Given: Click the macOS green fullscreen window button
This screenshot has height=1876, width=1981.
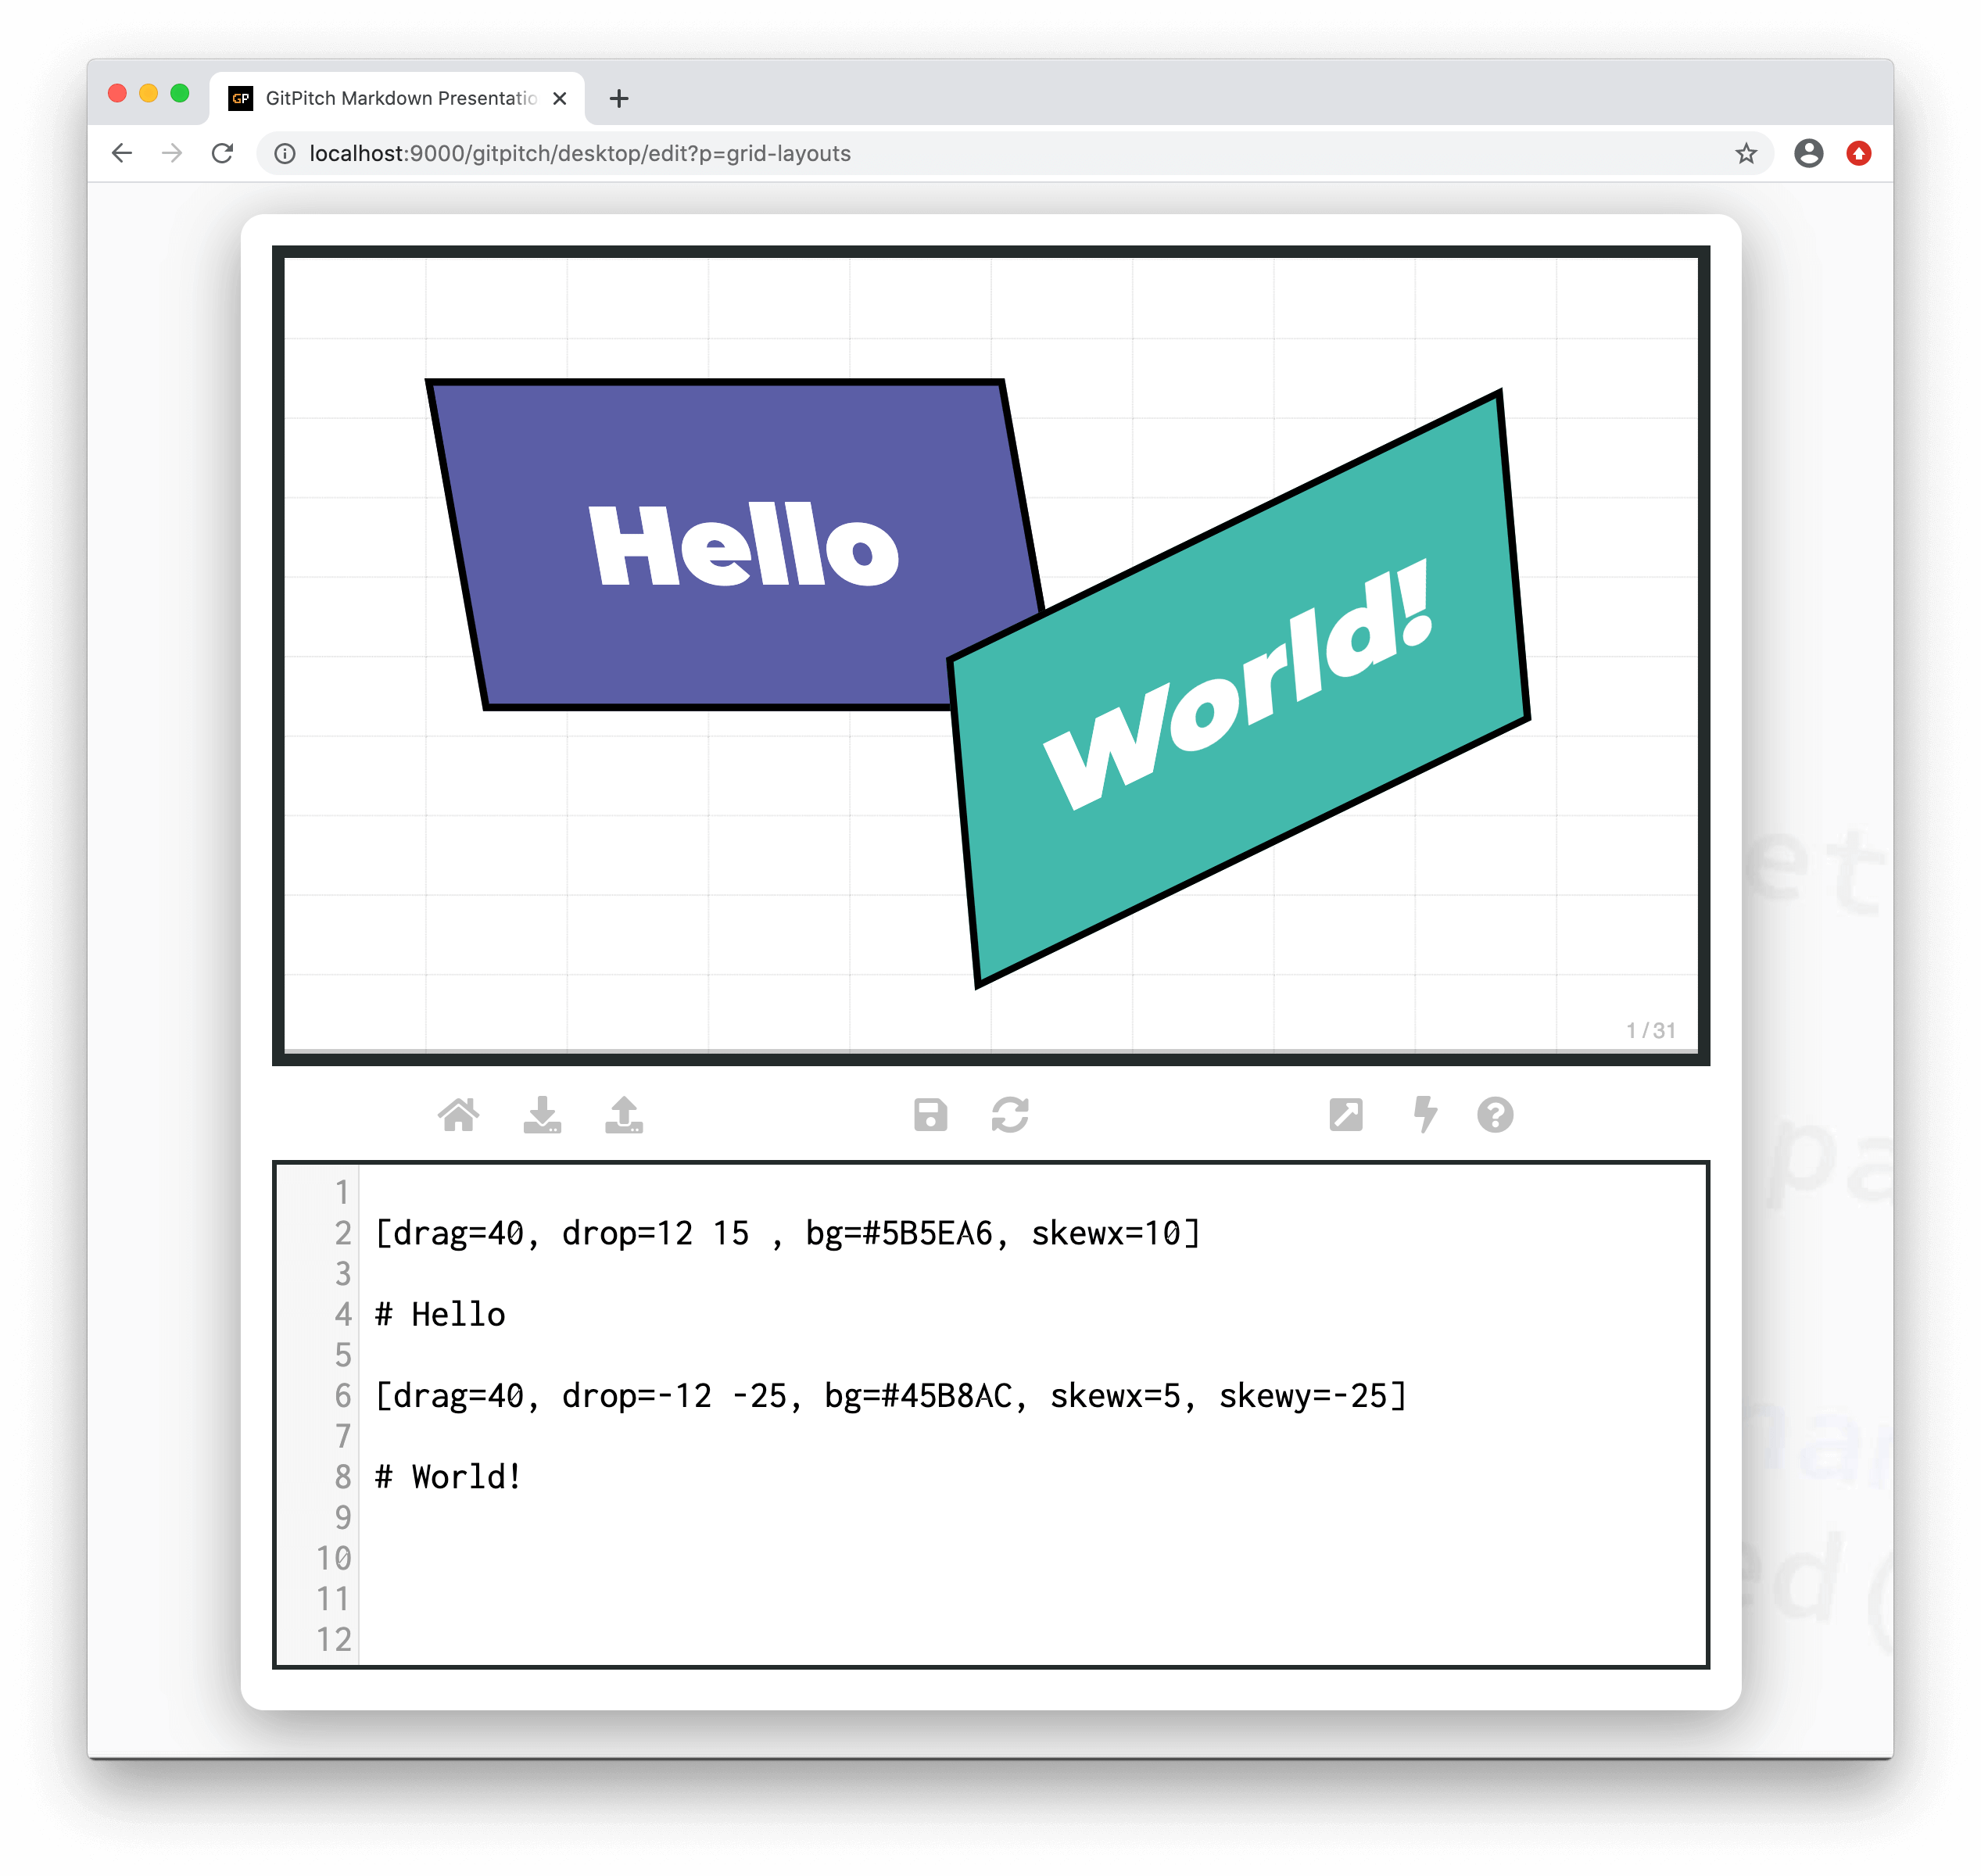Looking at the screenshot, I should coord(180,93).
